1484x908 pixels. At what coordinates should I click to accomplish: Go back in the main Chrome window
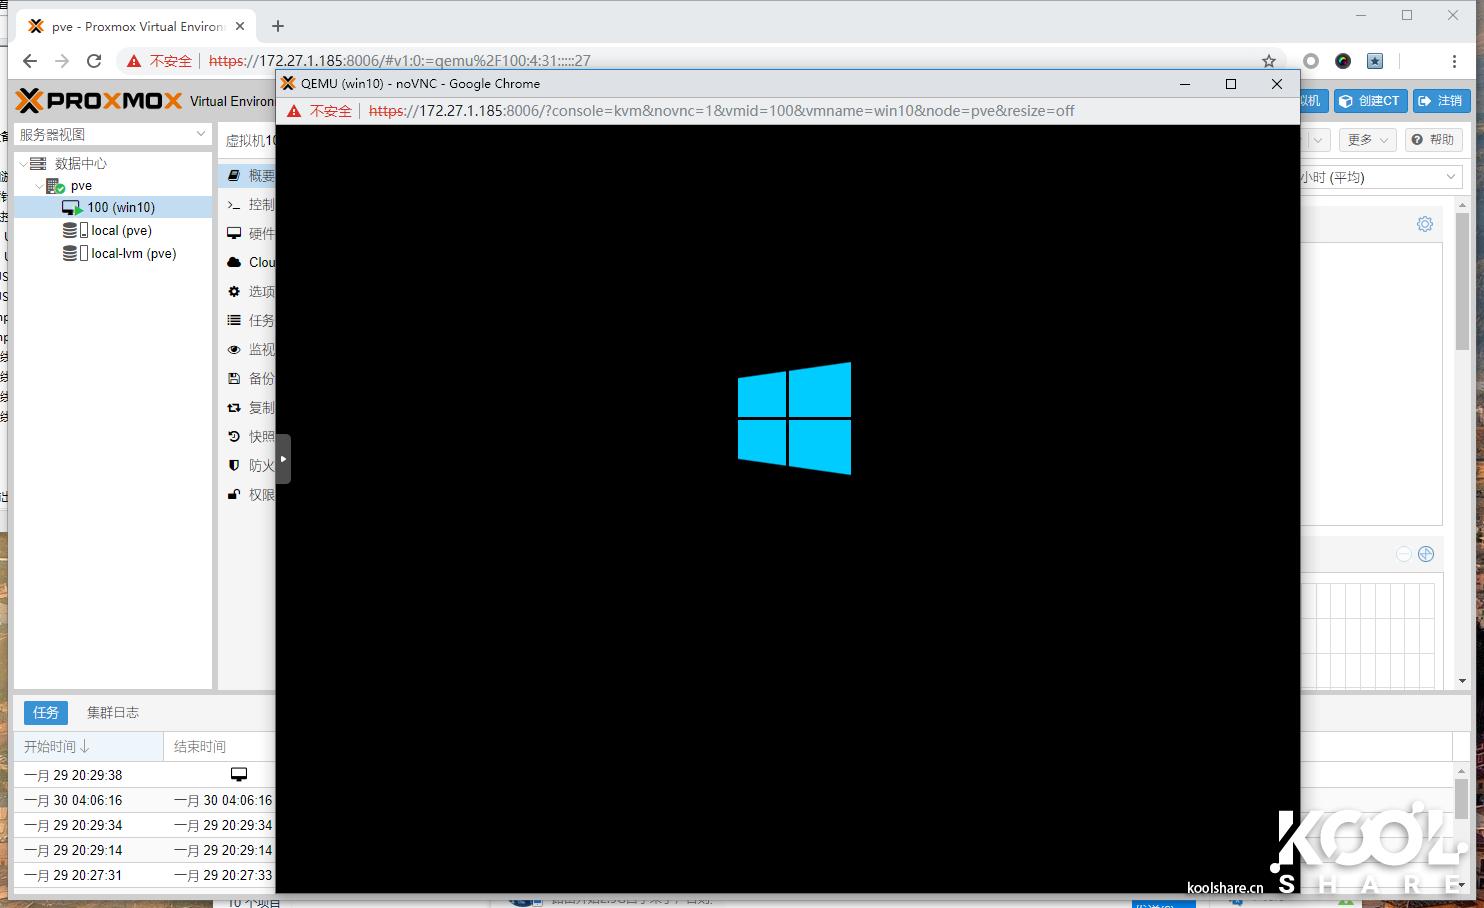click(x=30, y=61)
